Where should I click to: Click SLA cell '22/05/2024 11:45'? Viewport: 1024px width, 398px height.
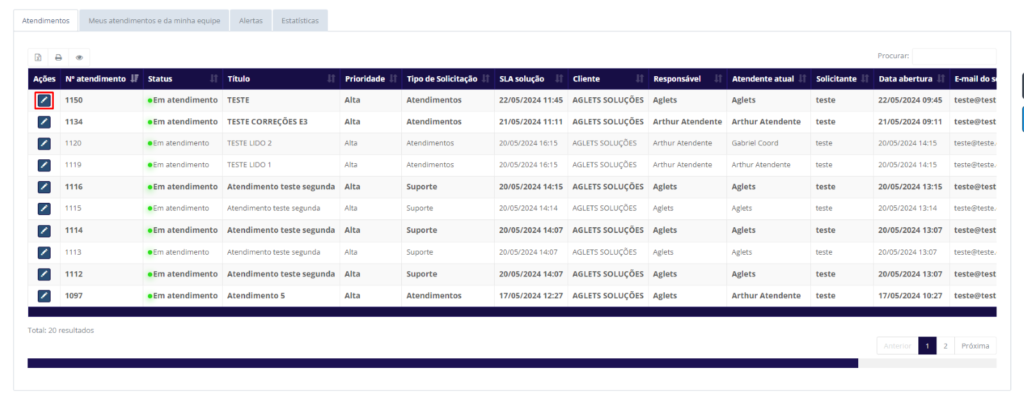click(531, 100)
